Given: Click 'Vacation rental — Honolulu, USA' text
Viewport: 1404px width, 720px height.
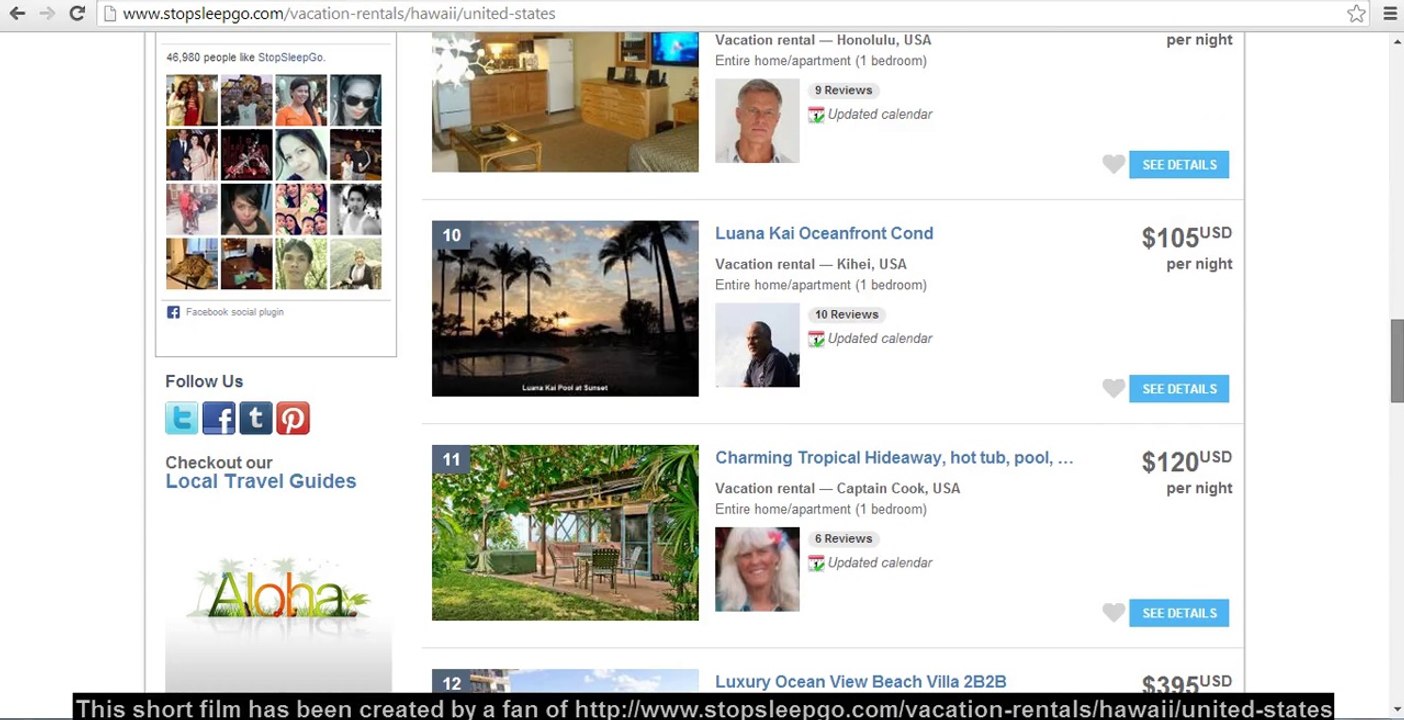Looking at the screenshot, I should pyautogui.click(x=823, y=40).
